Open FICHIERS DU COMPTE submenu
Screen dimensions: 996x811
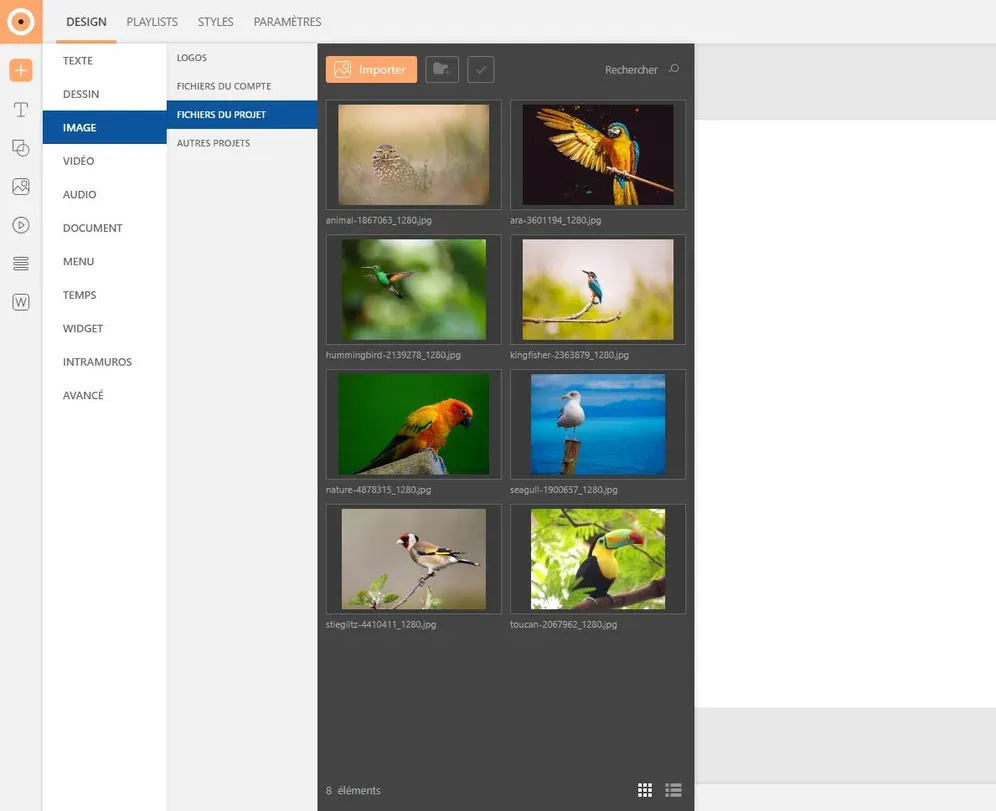(x=224, y=86)
